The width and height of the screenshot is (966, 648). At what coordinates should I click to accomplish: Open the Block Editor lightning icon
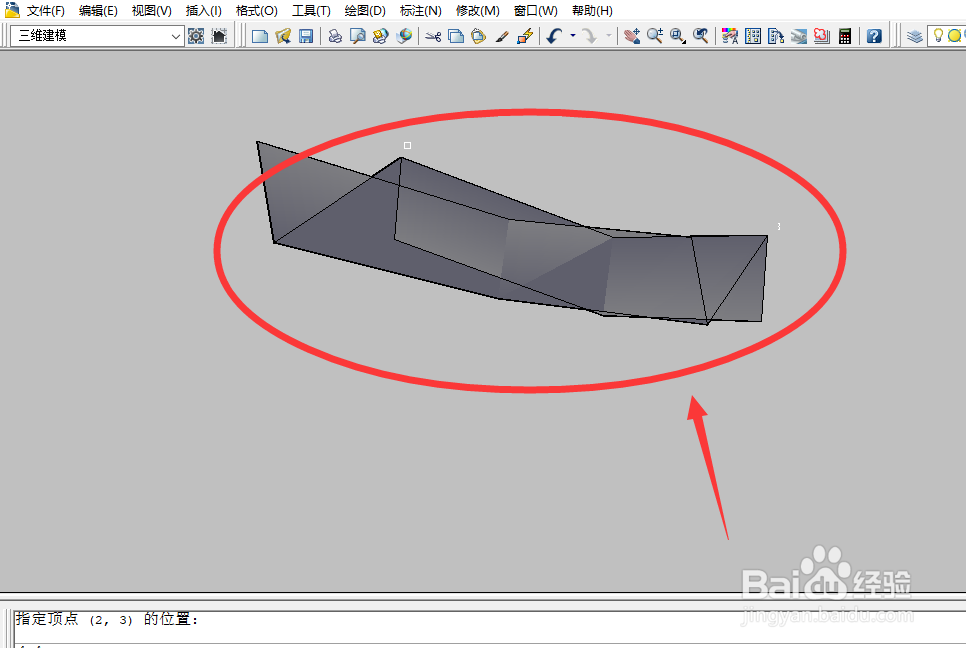click(525, 36)
